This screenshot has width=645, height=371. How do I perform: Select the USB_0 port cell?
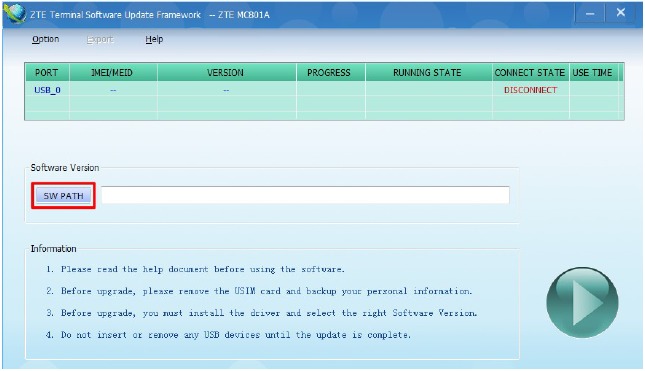coord(47,90)
